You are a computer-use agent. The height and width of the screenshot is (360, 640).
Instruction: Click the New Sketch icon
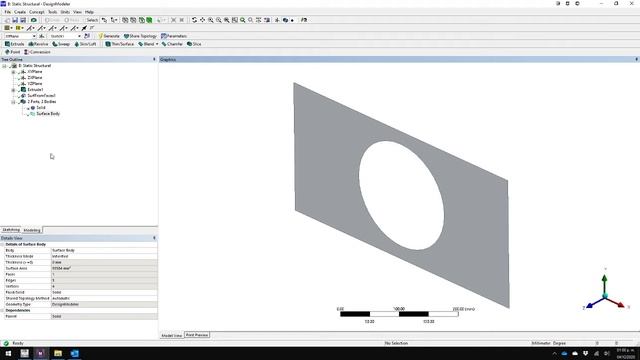point(87,36)
